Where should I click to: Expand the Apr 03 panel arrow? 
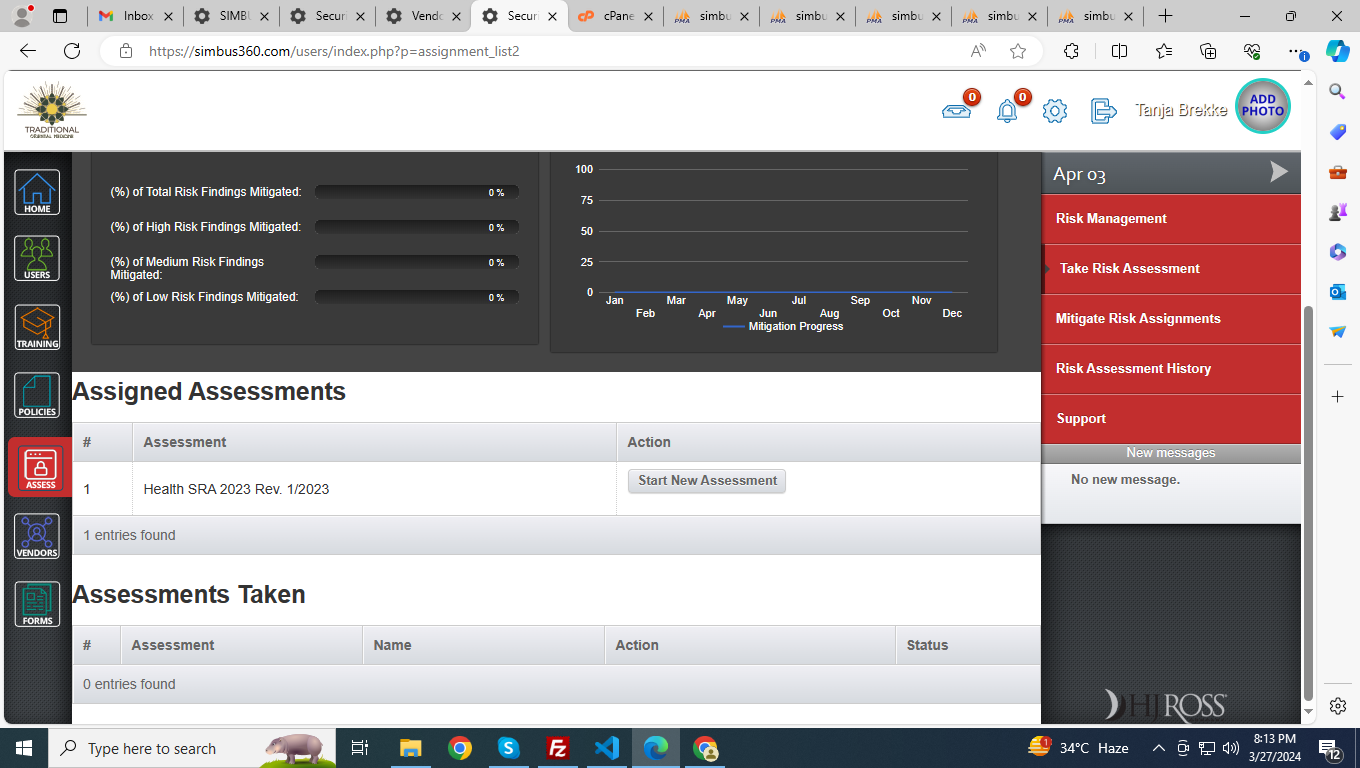pos(1278,173)
